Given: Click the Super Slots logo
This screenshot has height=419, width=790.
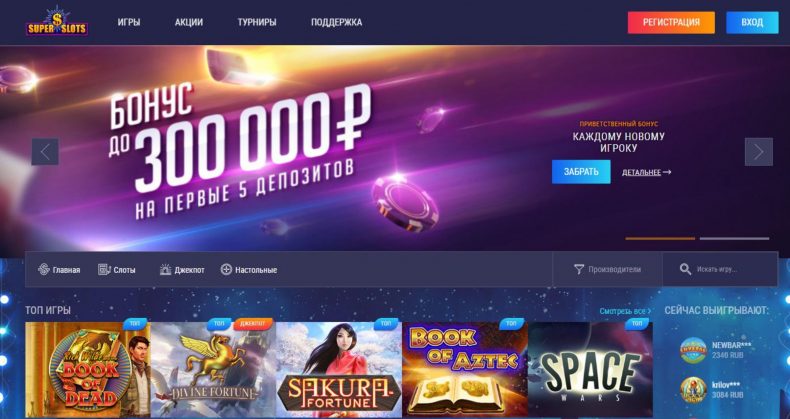Looking at the screenshot, I should coord(57,22).
